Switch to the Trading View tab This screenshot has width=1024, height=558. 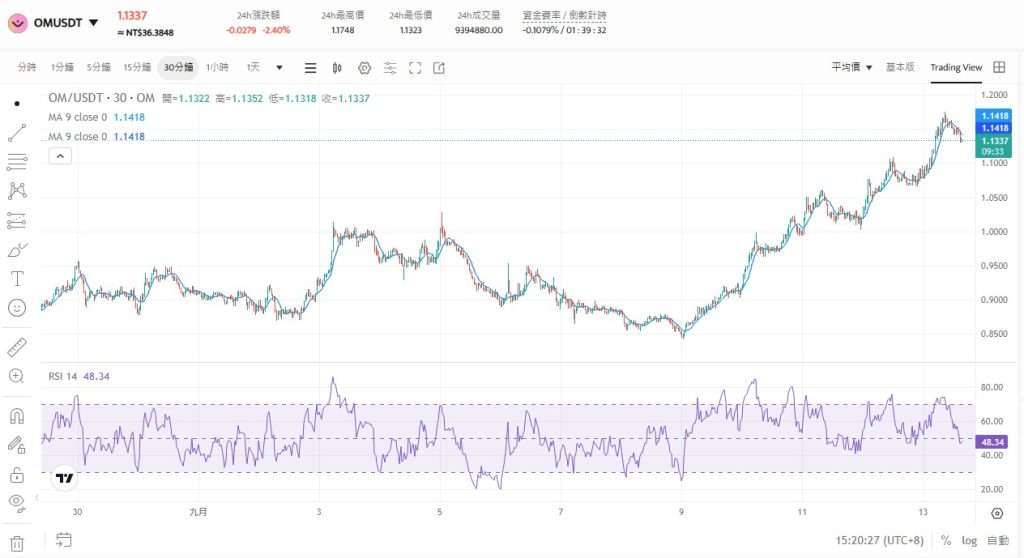pos(956,67)
